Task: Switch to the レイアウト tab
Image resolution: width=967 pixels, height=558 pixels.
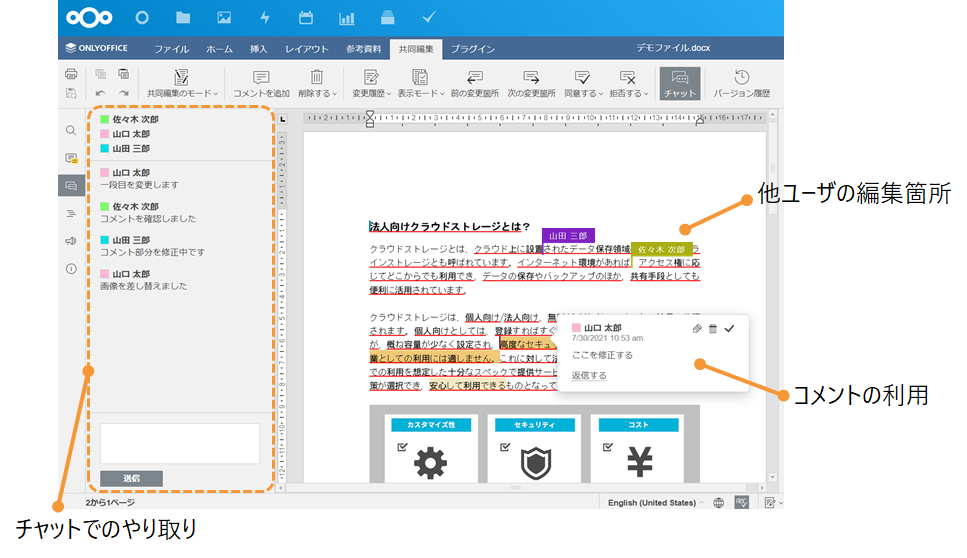Action: 307,49
